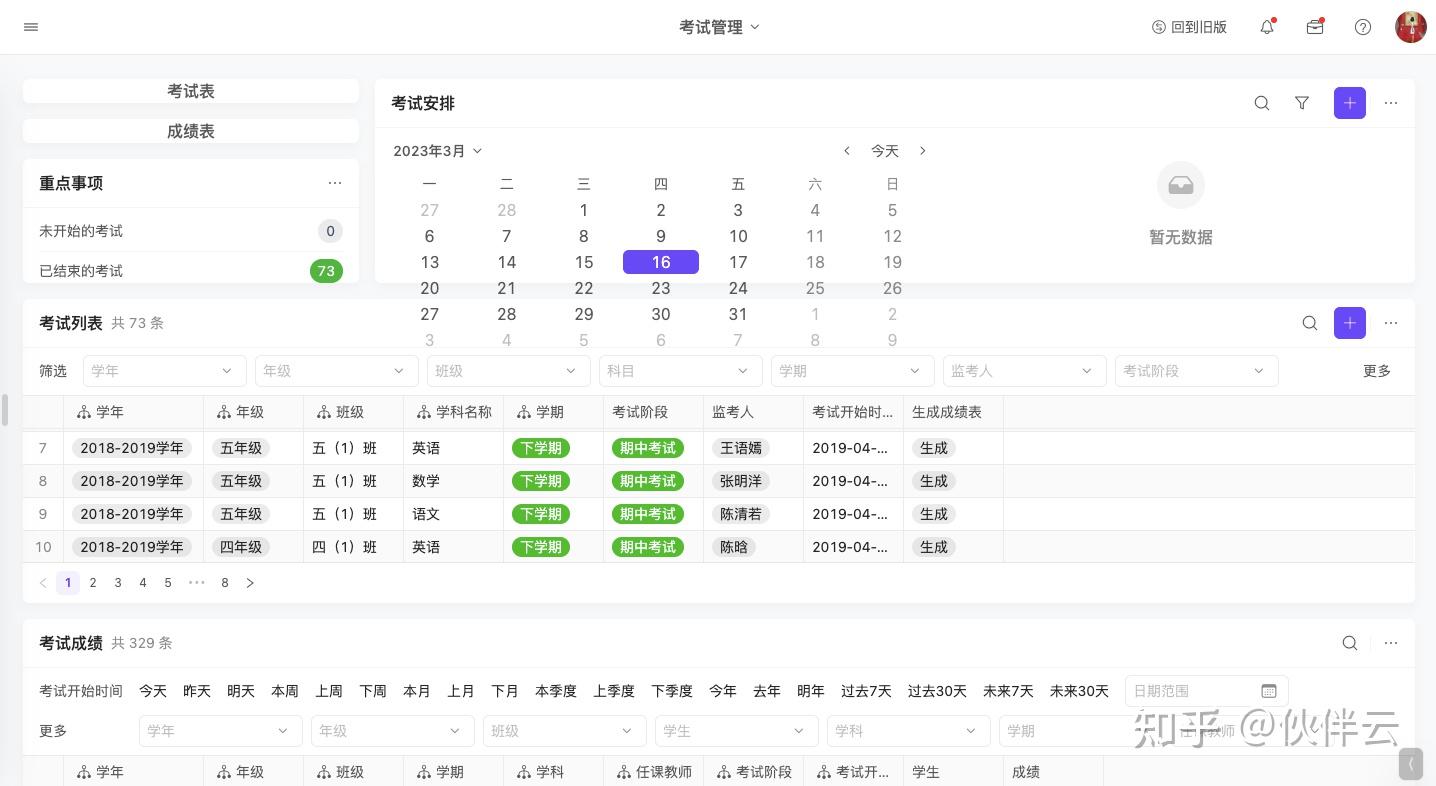Click the help question mark icon
1436x786 pixels.
(x=1363, y=27)
